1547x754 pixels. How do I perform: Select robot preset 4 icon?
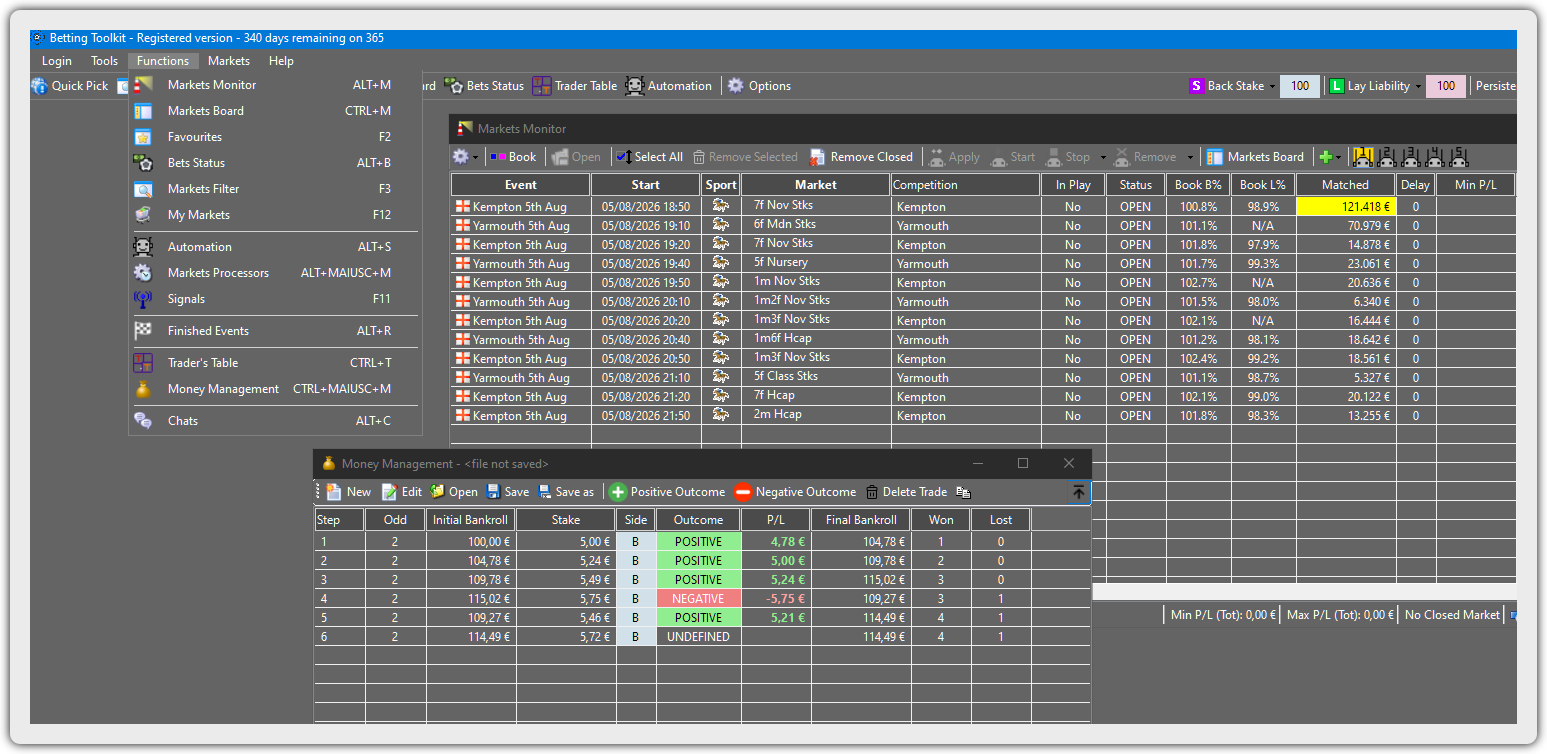(1434, 157)
